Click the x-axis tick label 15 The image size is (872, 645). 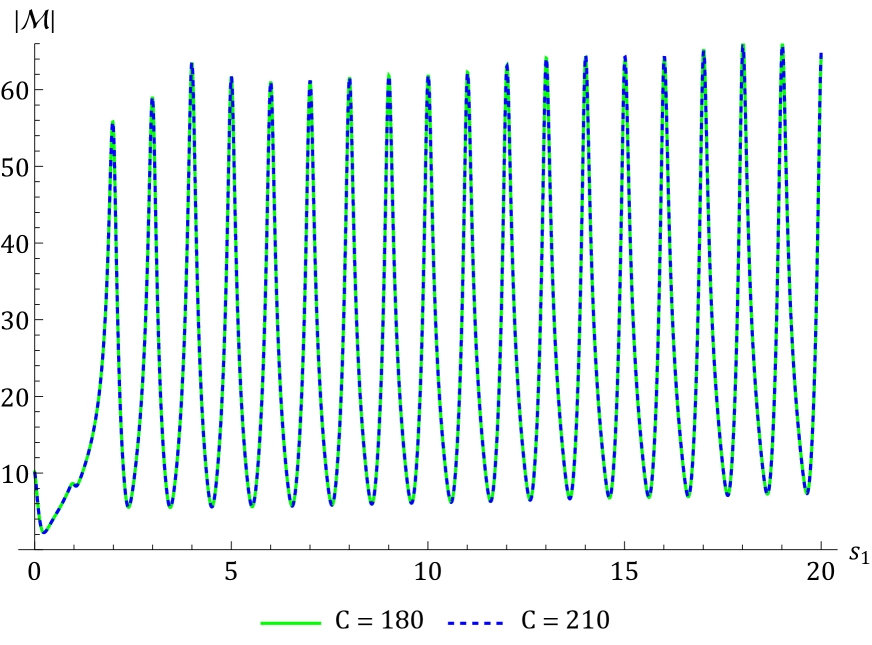[x=625, y=572]
